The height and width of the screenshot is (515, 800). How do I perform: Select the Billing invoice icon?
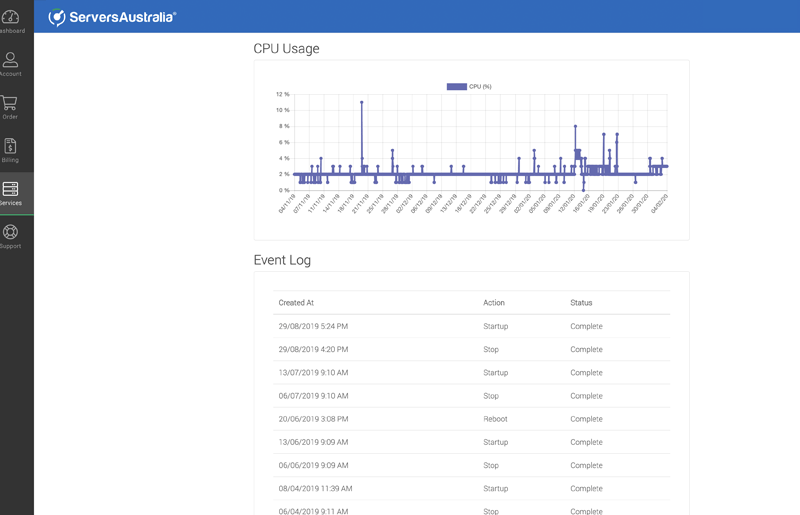pos(10,146)
